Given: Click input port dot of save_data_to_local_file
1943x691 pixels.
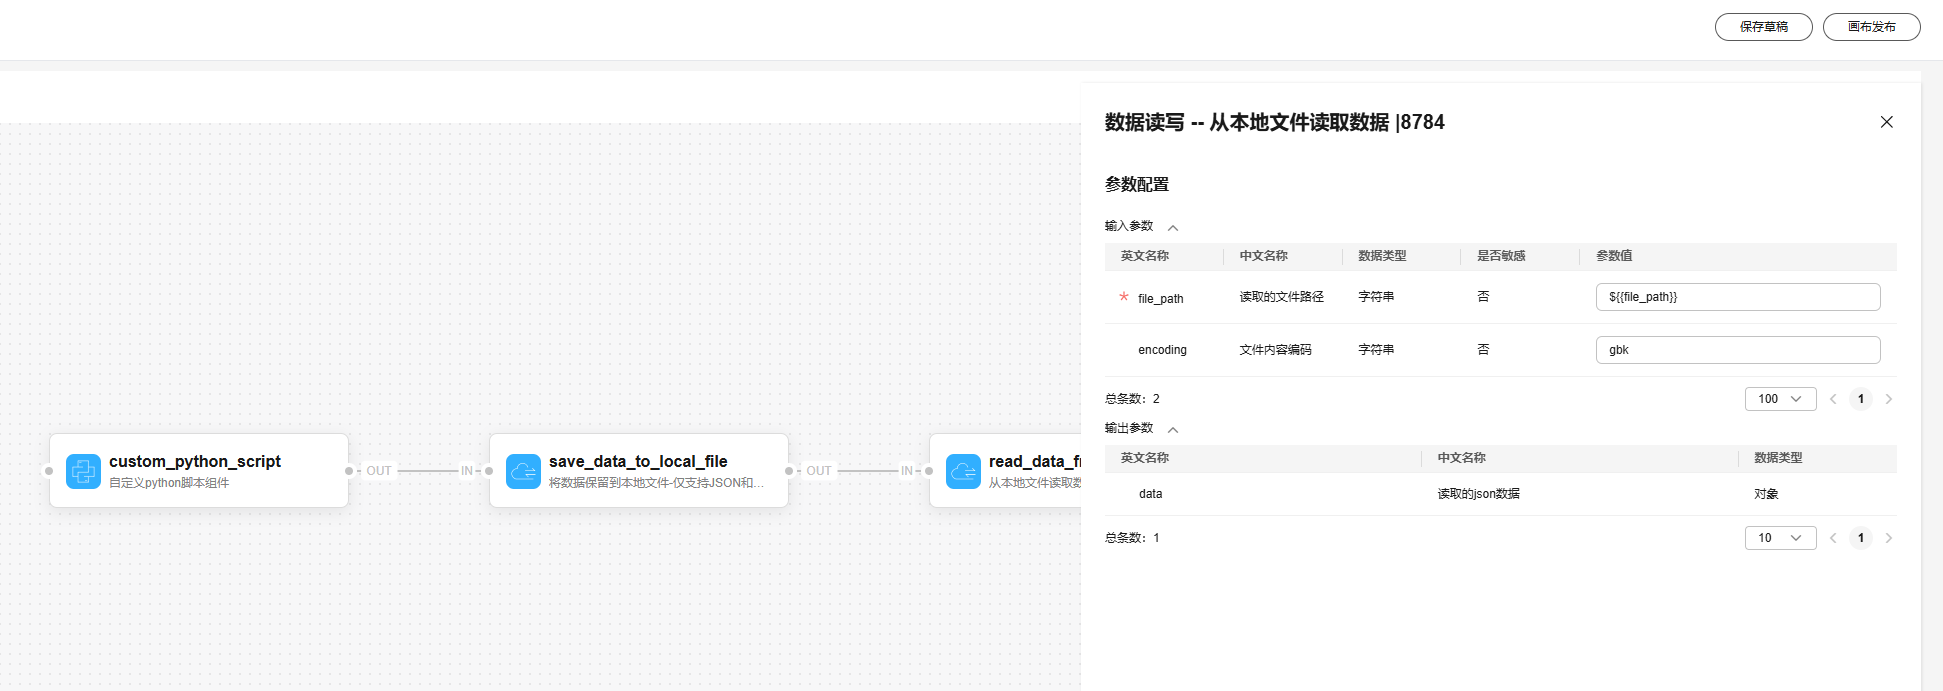Looking at the screenshot, I should (x=489, y=471).
